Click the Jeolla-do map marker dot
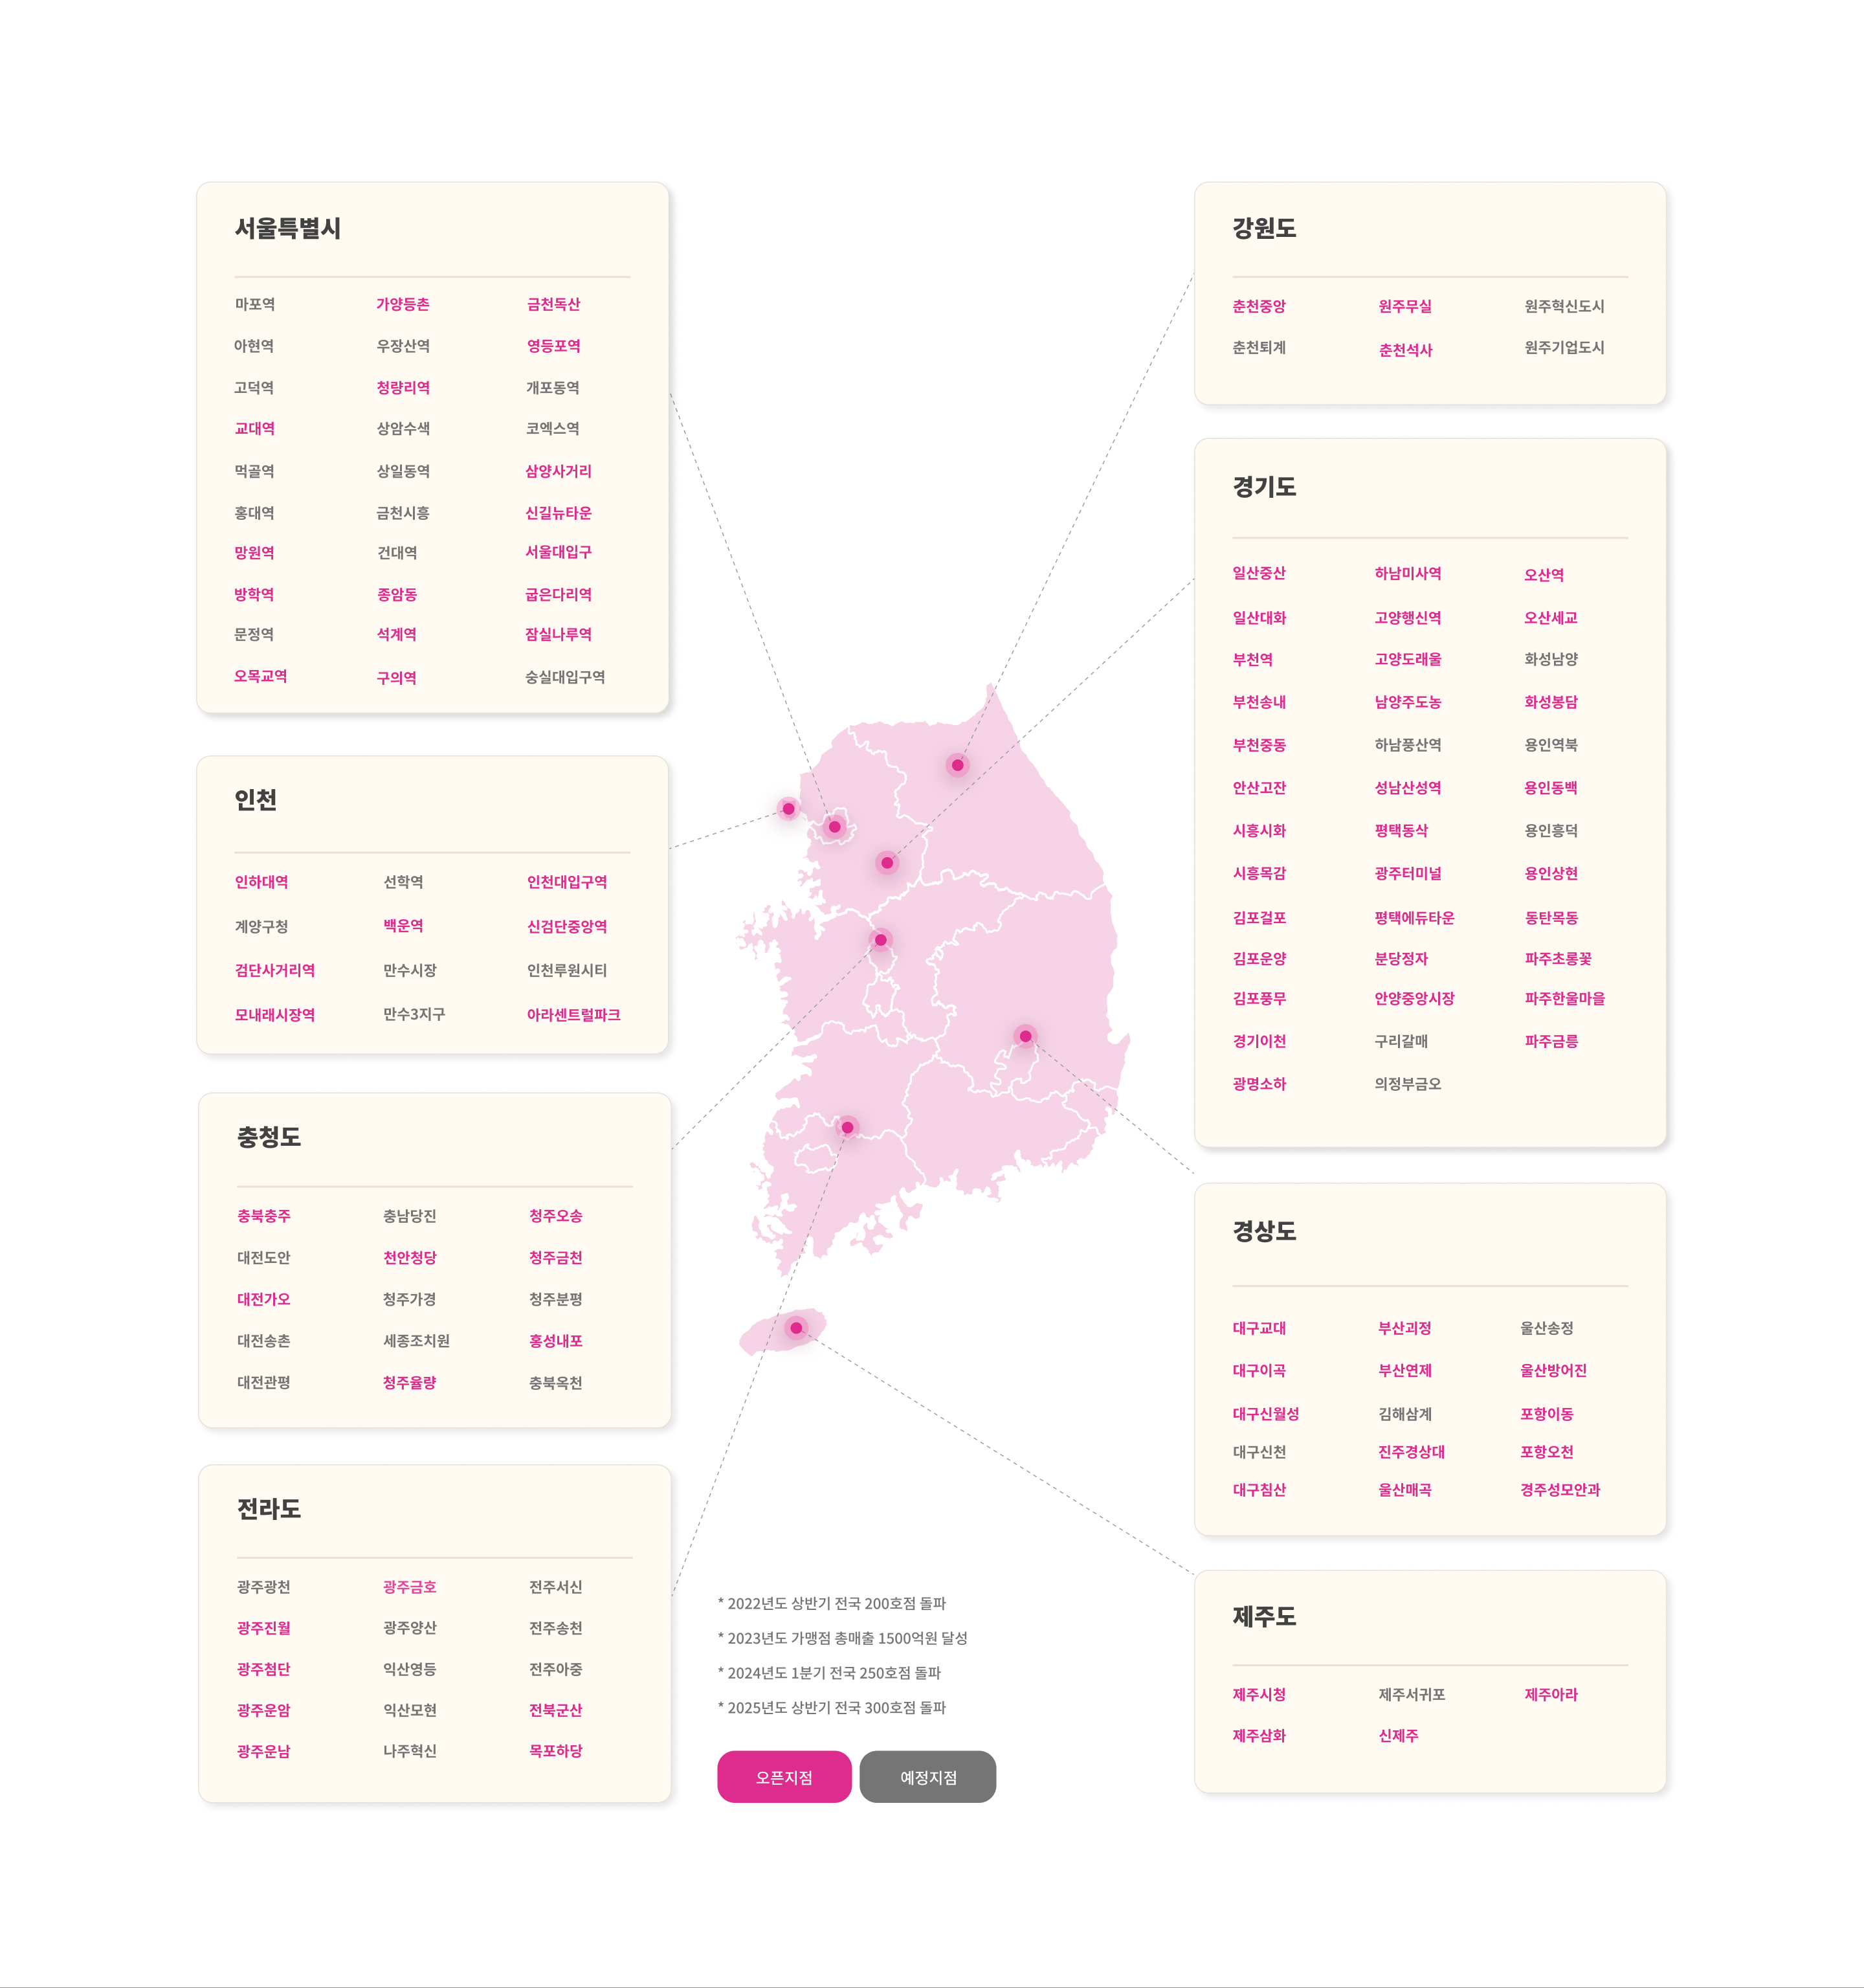Viewport: 1864px width, 1988px height. point(847,1127)
